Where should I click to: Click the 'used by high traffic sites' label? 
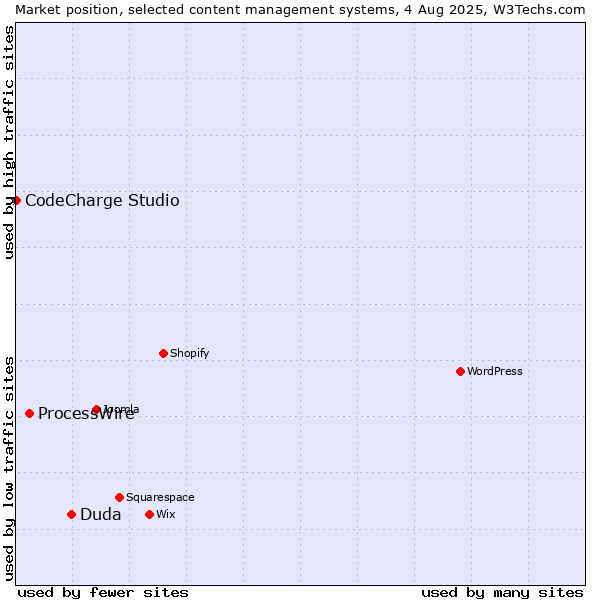pos(9,142)
